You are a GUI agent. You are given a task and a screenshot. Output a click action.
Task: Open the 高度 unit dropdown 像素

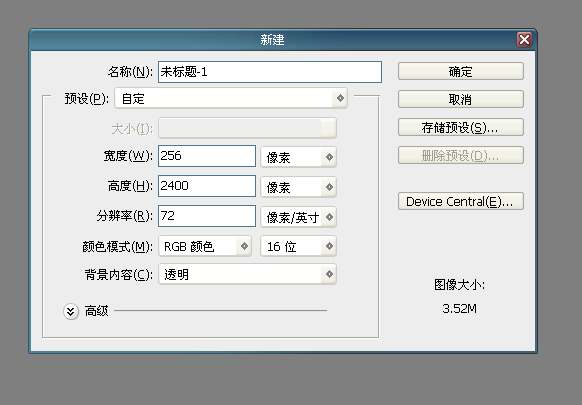pyautogui.click(x=298, y=187)
